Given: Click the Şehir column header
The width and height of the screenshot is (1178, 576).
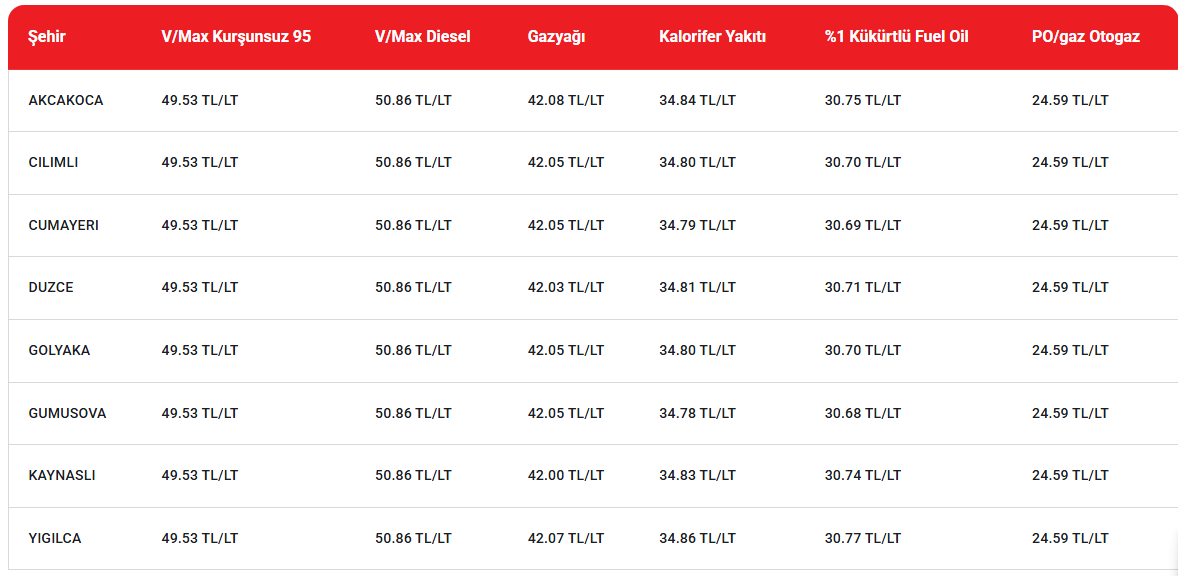Looking at the screenshot, I should point(47,37).
